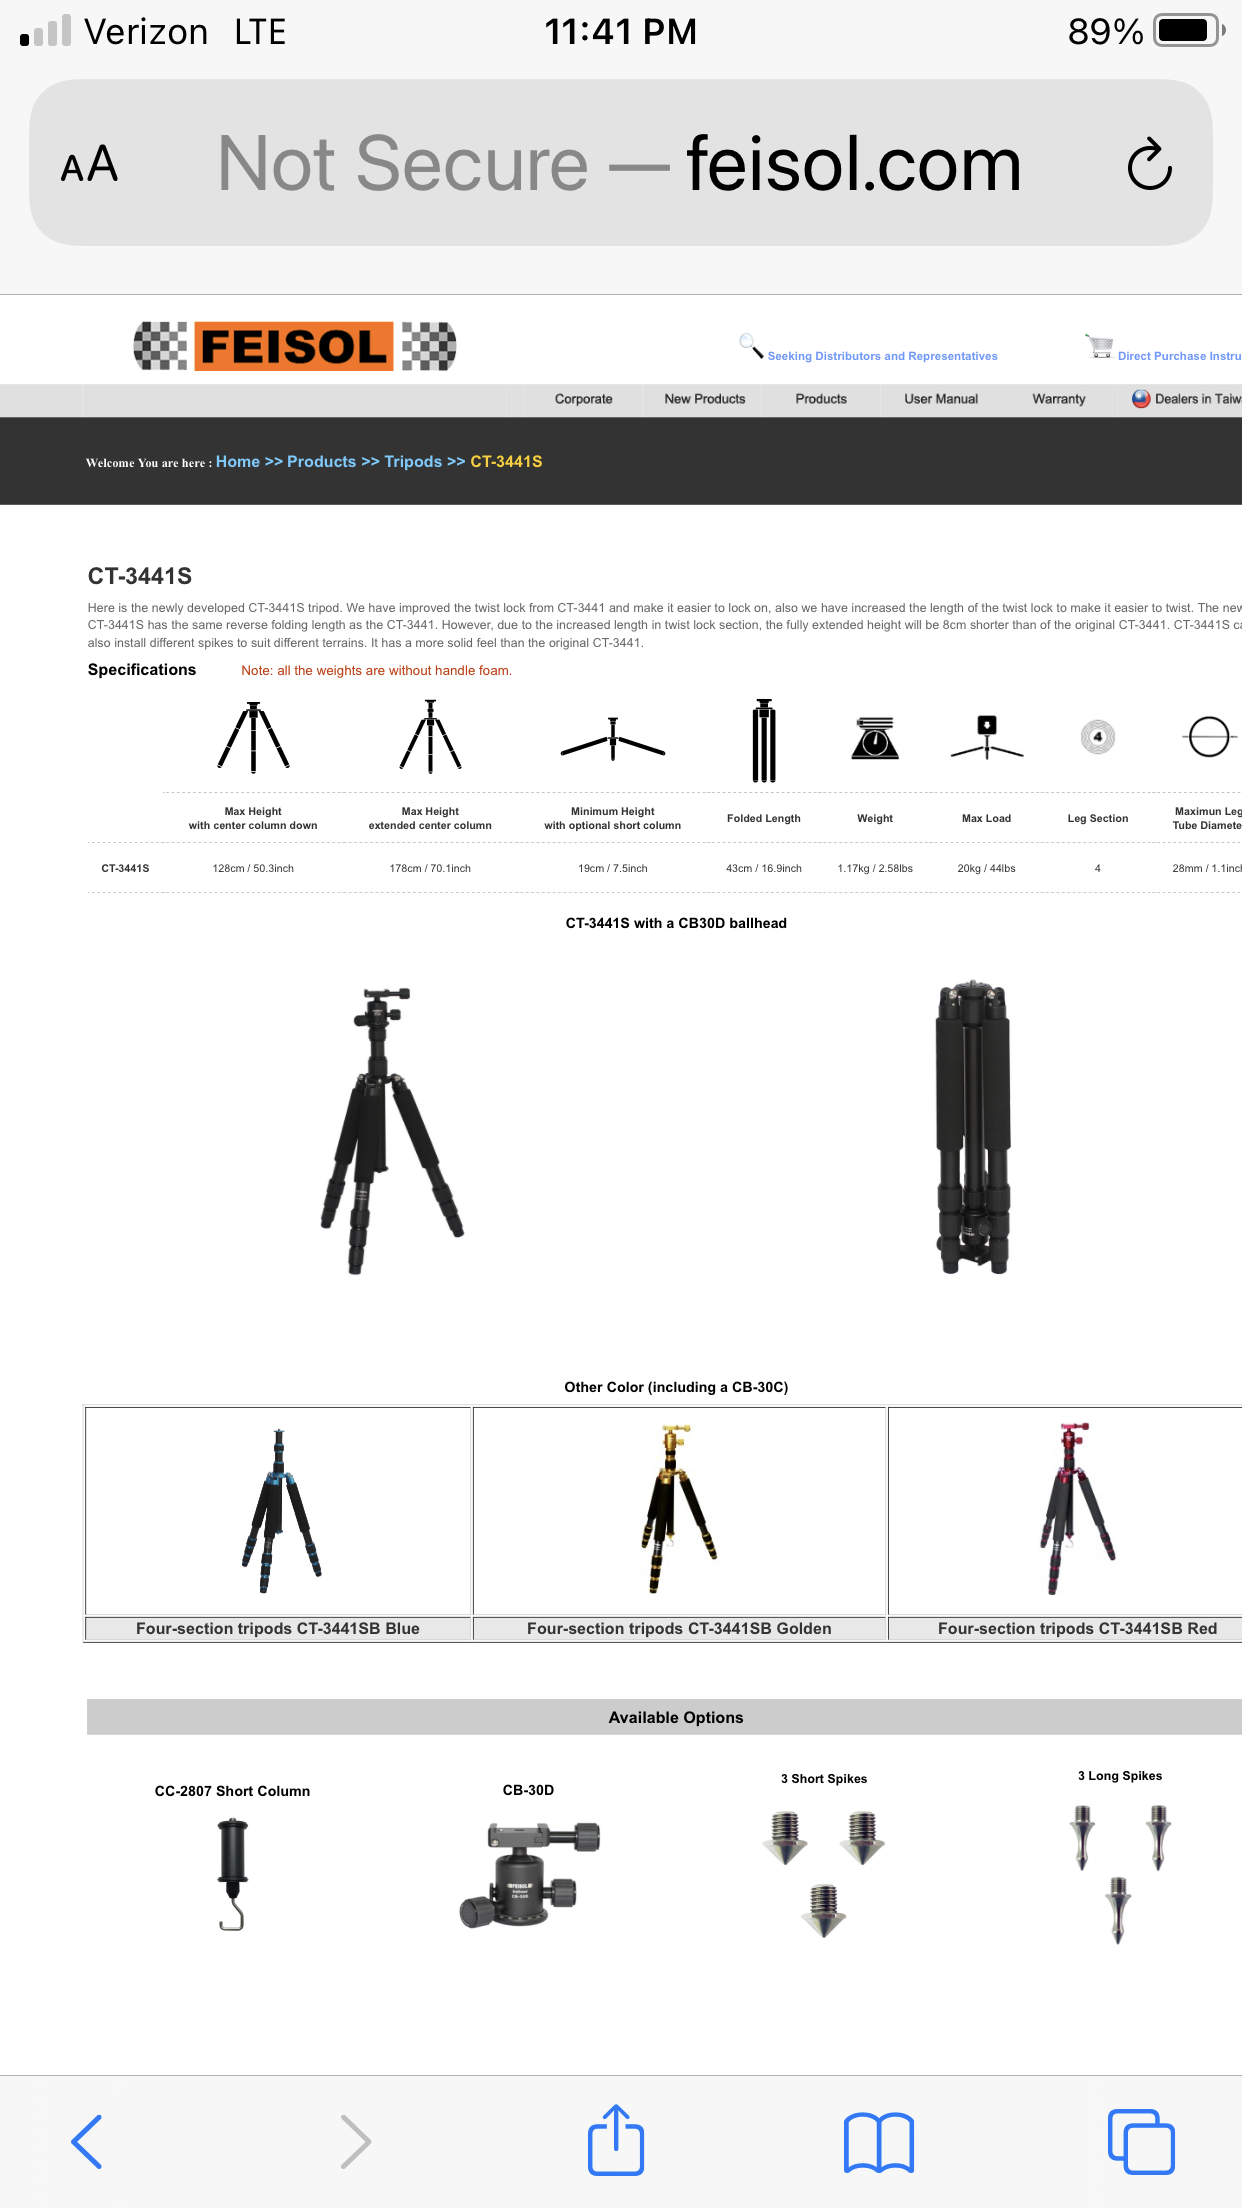
Task: Click the FEISOL logo
Action: [x=295, y=346]
